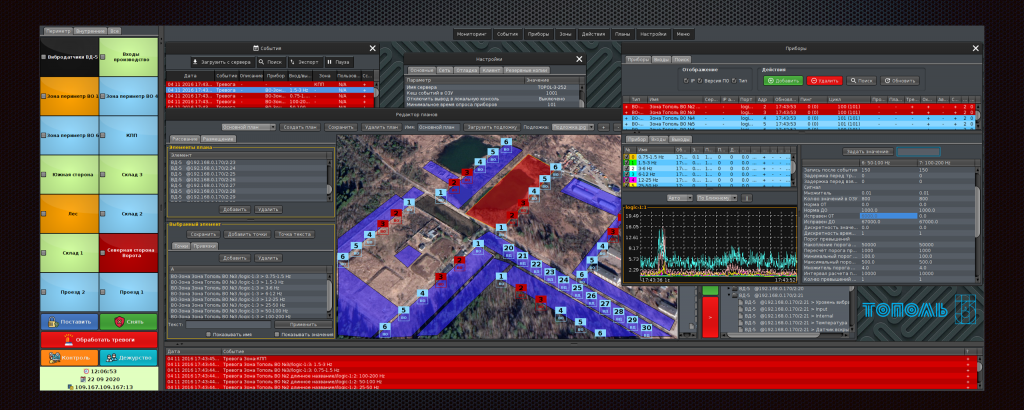The image size is (1024, 410).
Task: Expand the Авто dropdown below channel list
Action: [680, 198]
